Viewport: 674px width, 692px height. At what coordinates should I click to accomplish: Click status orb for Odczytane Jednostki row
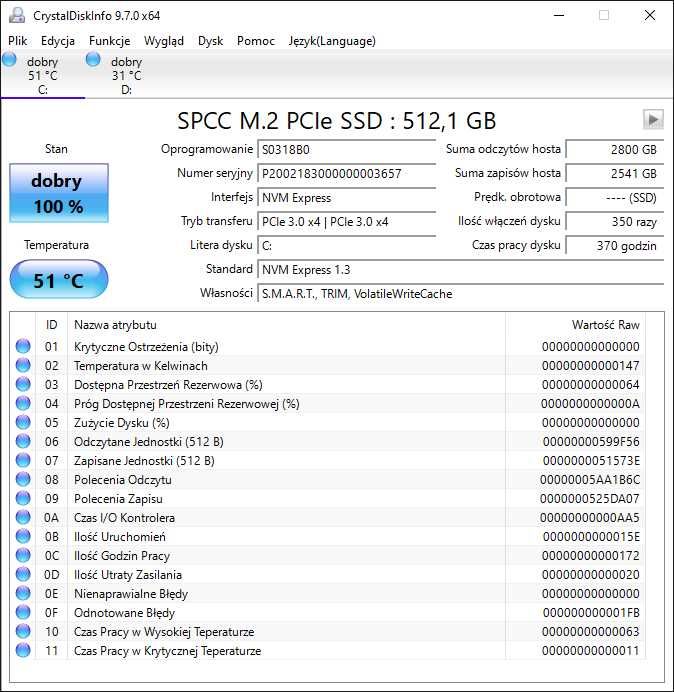click(23, 441)
